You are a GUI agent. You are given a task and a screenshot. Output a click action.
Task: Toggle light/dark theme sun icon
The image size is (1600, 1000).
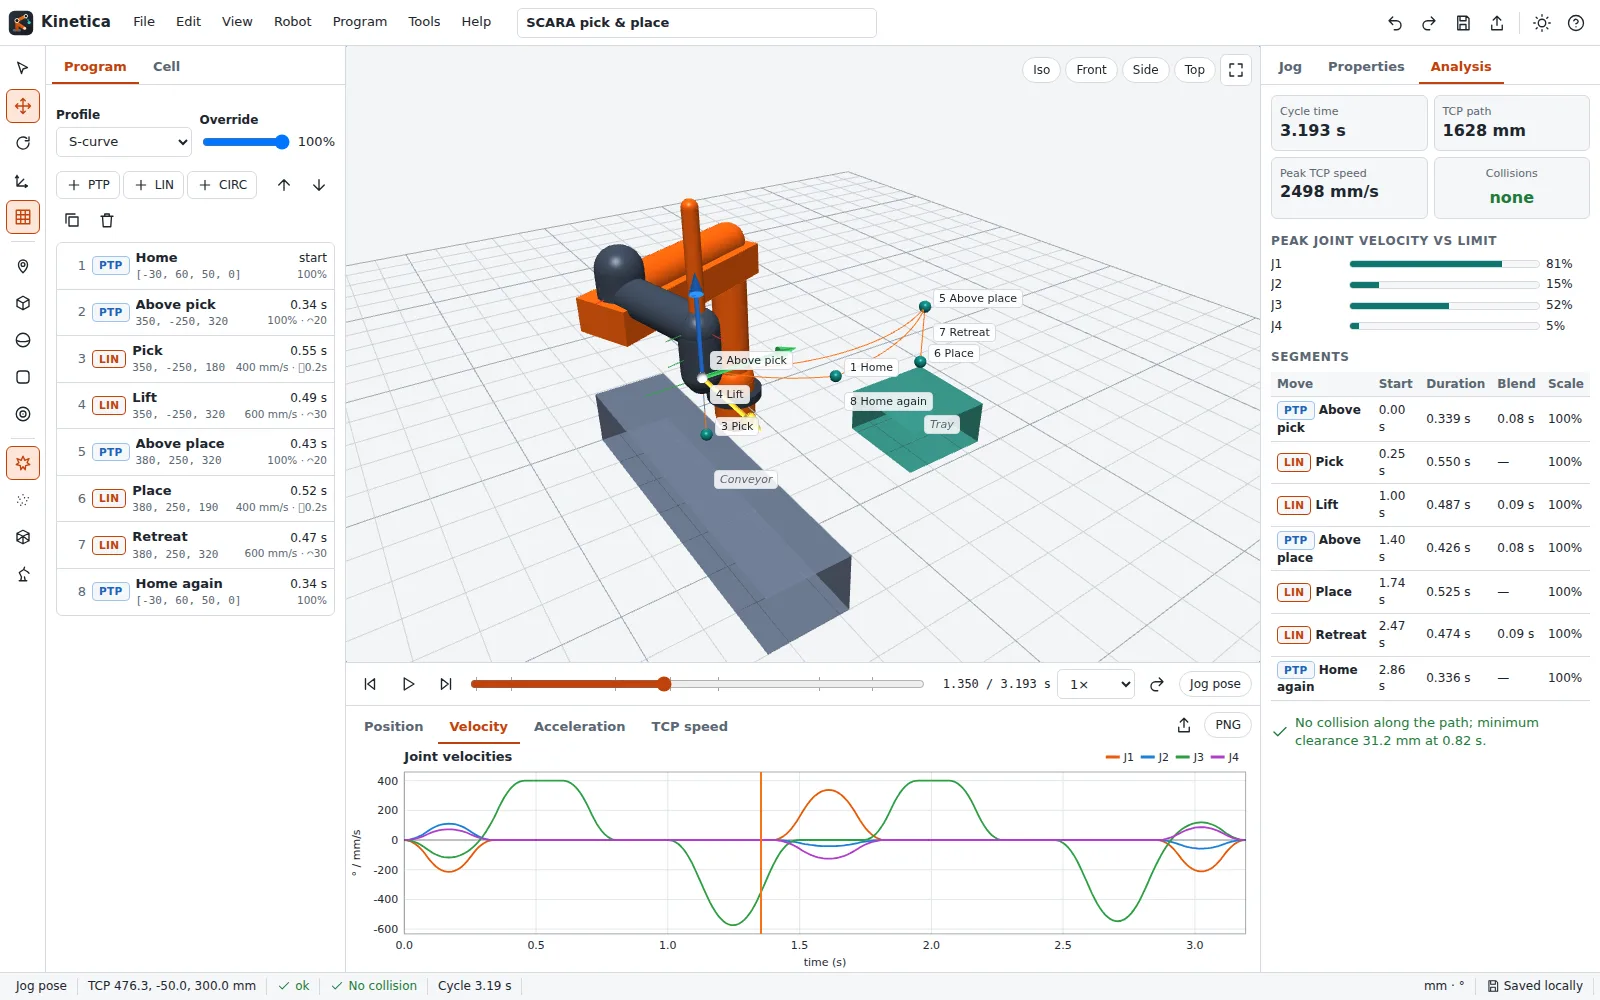click(x=1542, y=23)
